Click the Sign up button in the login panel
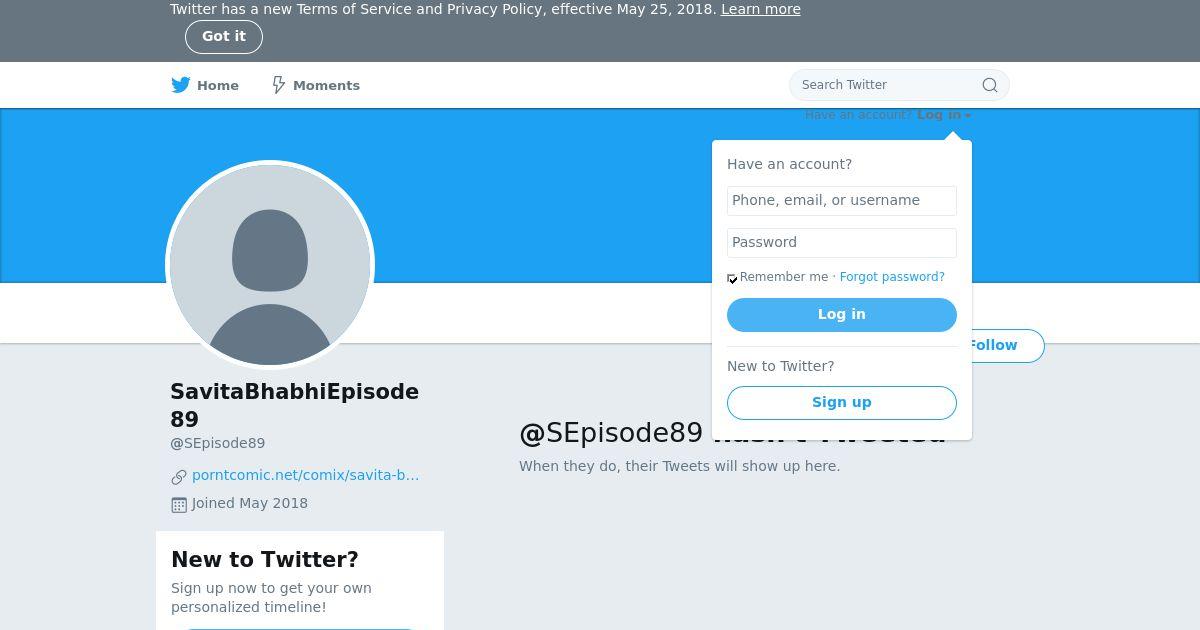 tap(842, 403)
